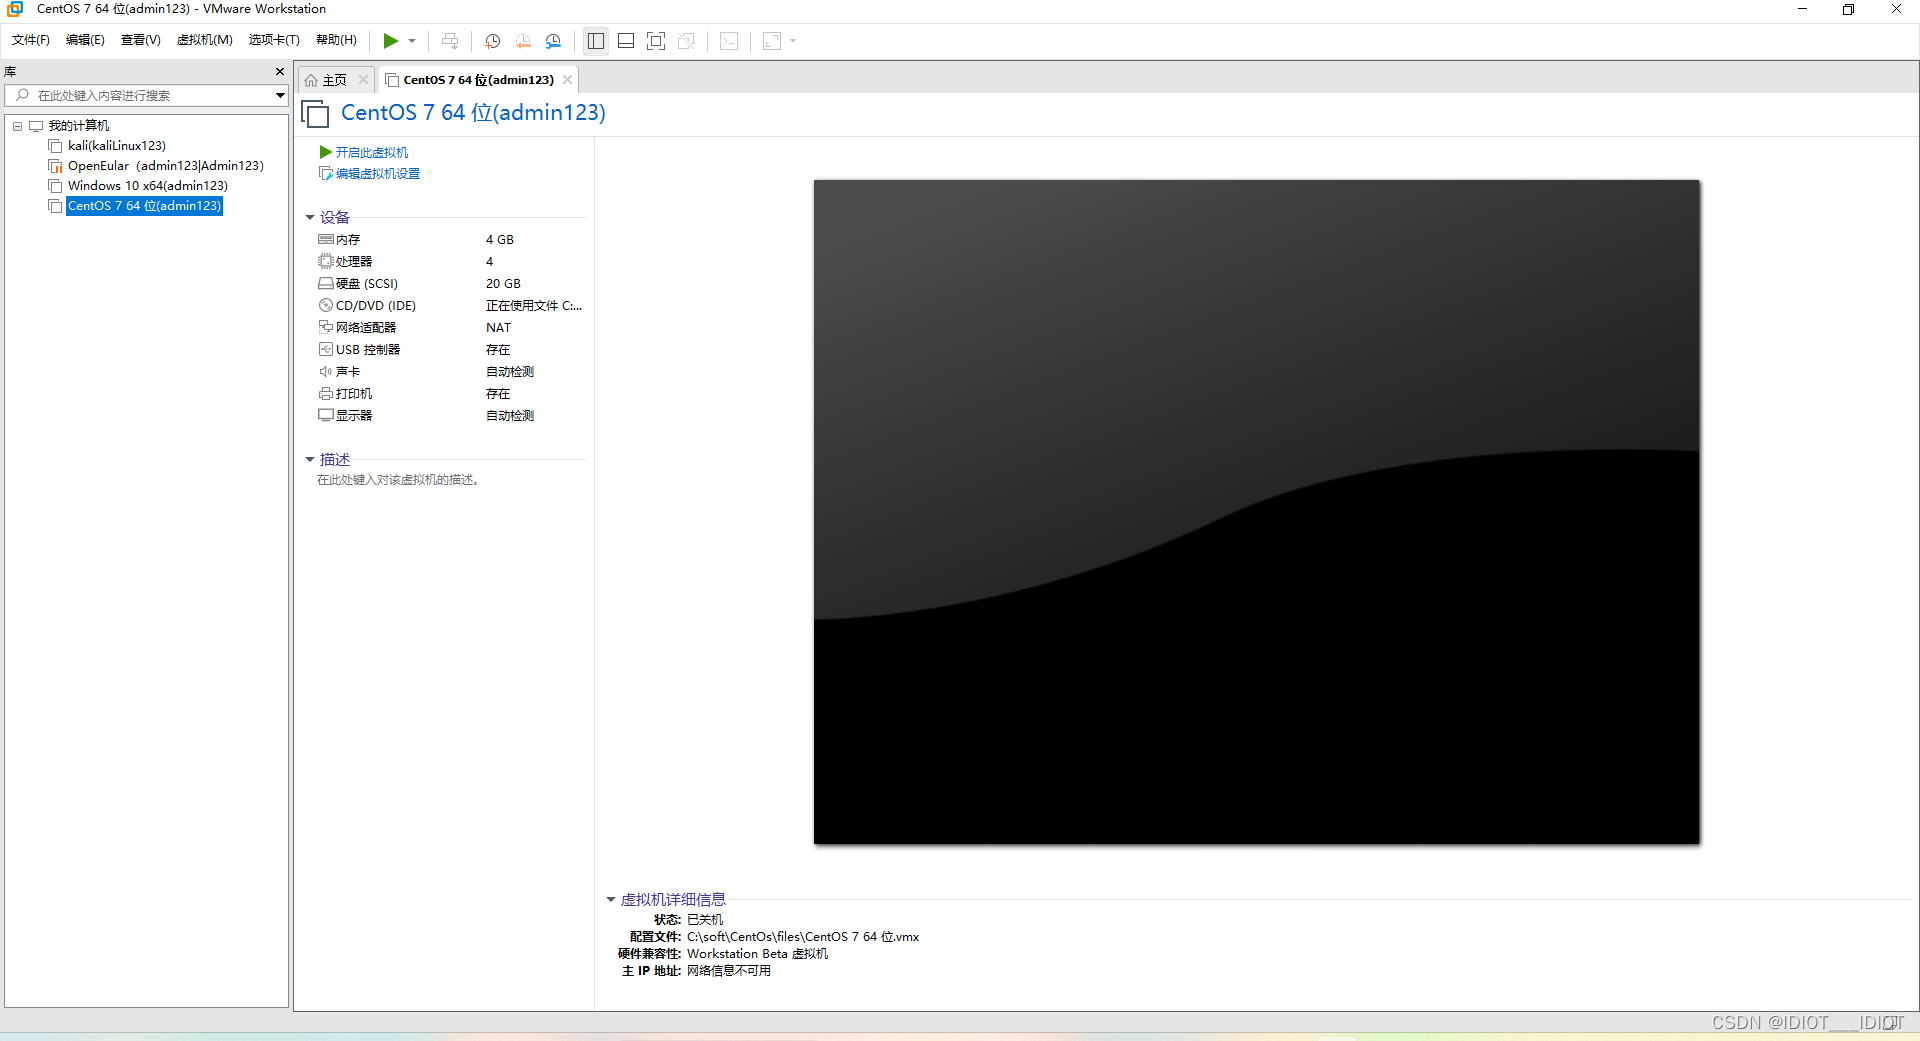Click the VMware Workstation title bar icon
1920x1041 pixels.
click(x=15, y=9)
